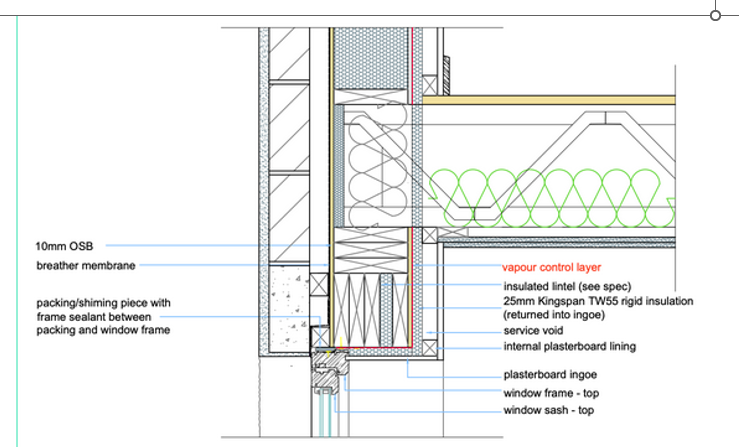Viewport: 739px width, 447px height.
Task: Click the circular handle at top-right corner
Action: [x=715, y=15]
